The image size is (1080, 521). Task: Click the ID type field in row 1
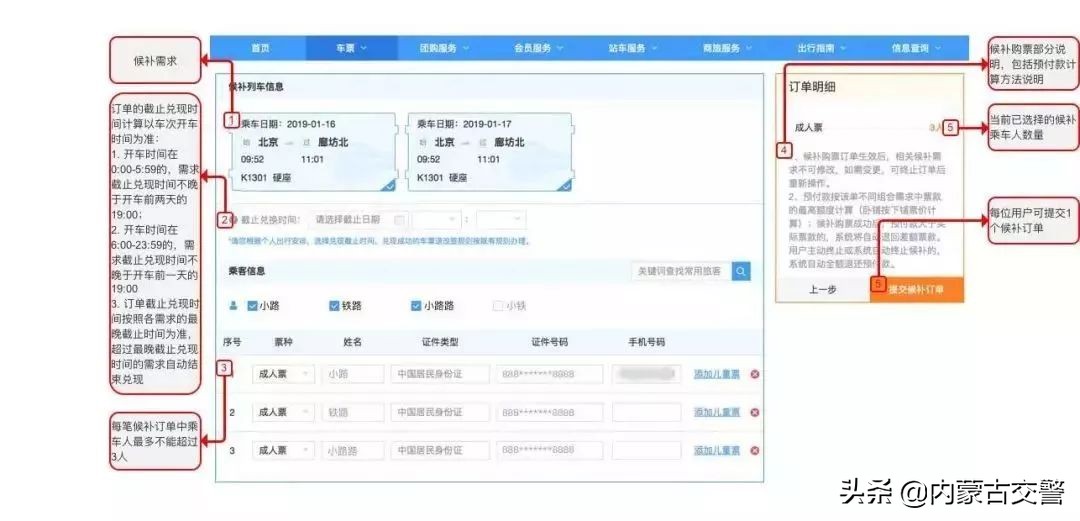440,374
